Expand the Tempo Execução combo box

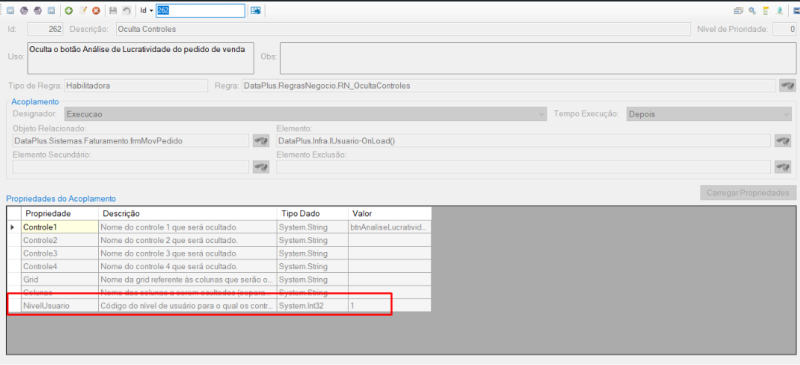tap(786, 114)
